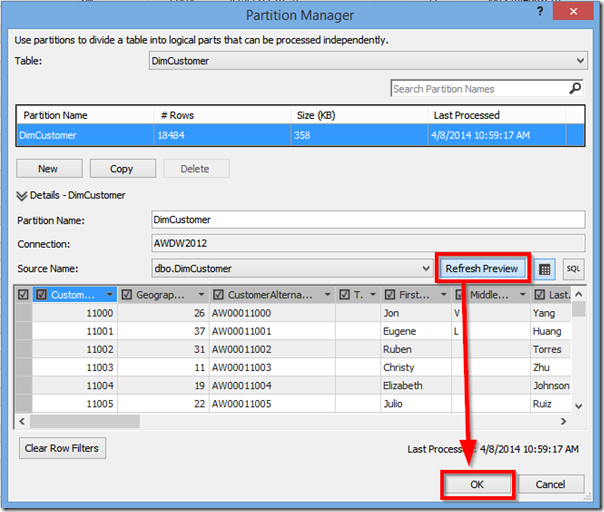Image resolution: width=604 pixels, height=512 pixels.
Task: Click left arrow of horizontal scrollbar
Action: (22, 421)
